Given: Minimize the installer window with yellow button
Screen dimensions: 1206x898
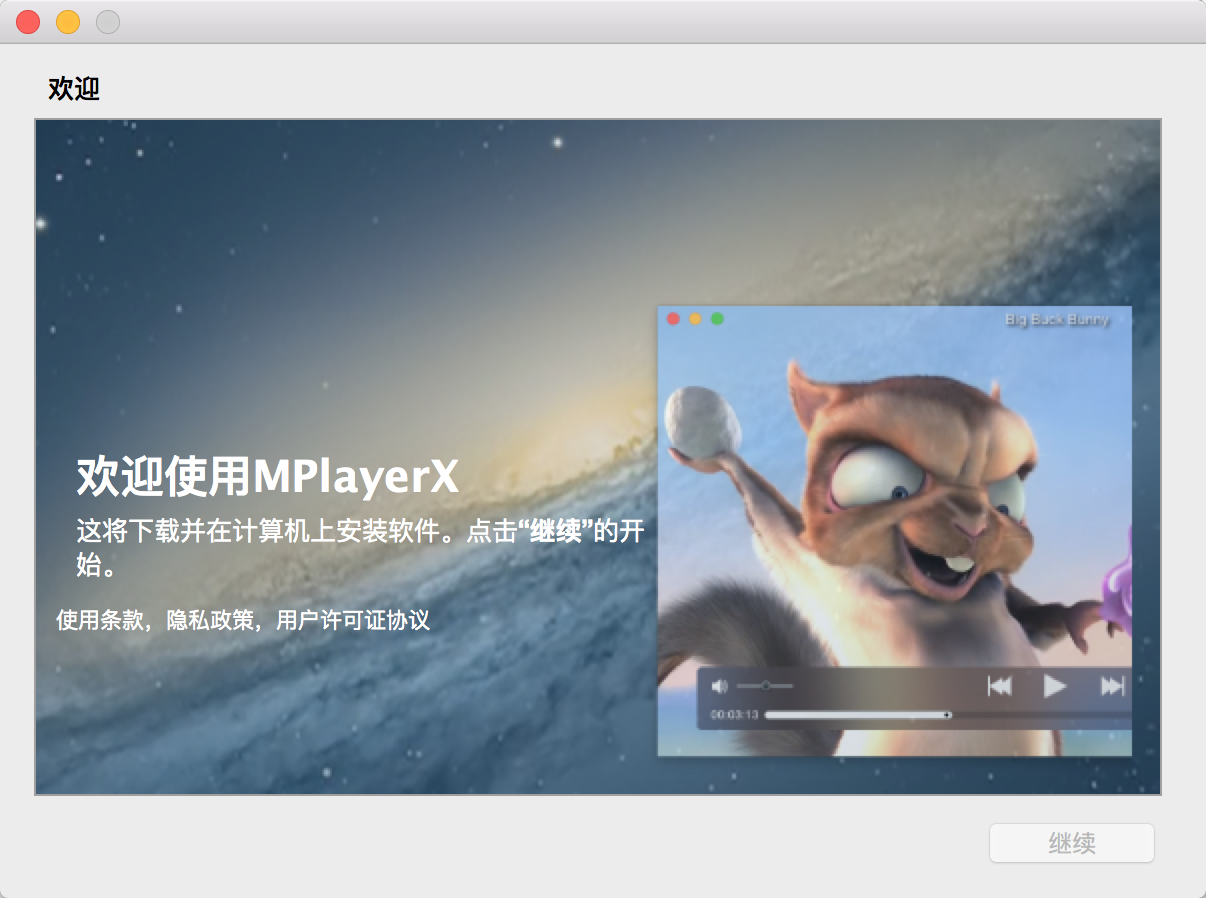Looking at the screenshot, I should tap(68, 21).
